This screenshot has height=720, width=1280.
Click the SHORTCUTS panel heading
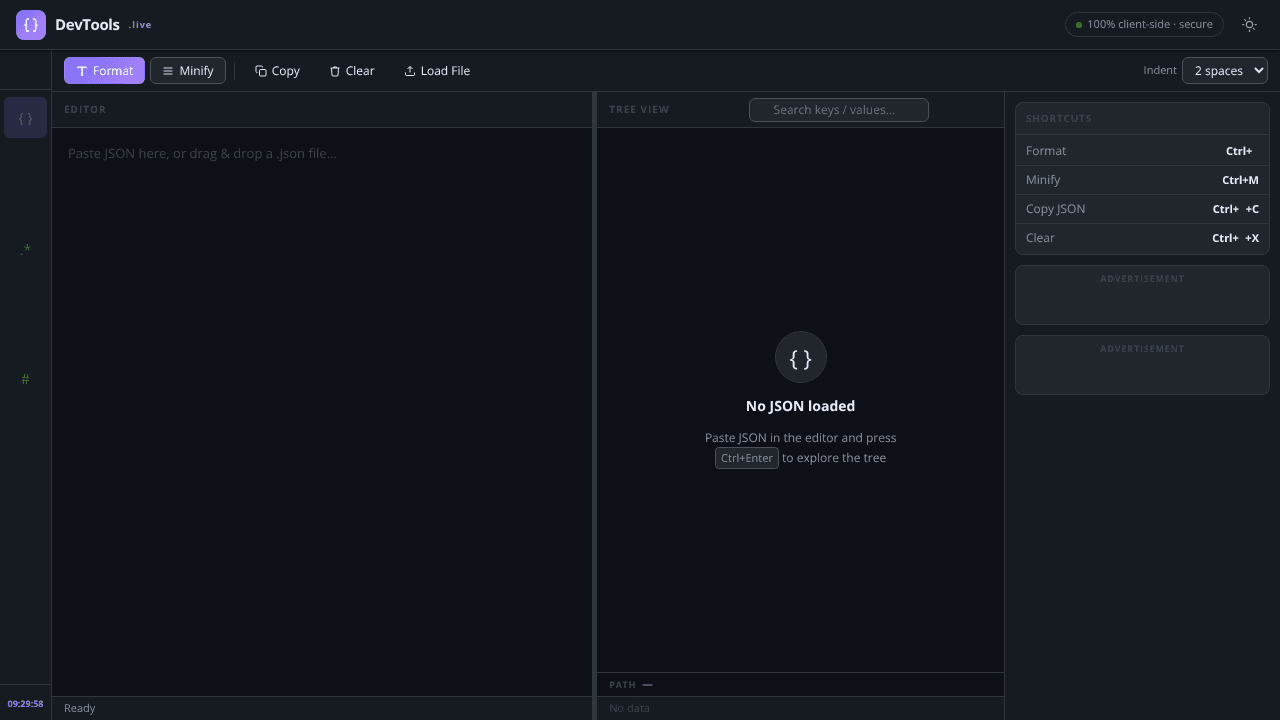1058,118
